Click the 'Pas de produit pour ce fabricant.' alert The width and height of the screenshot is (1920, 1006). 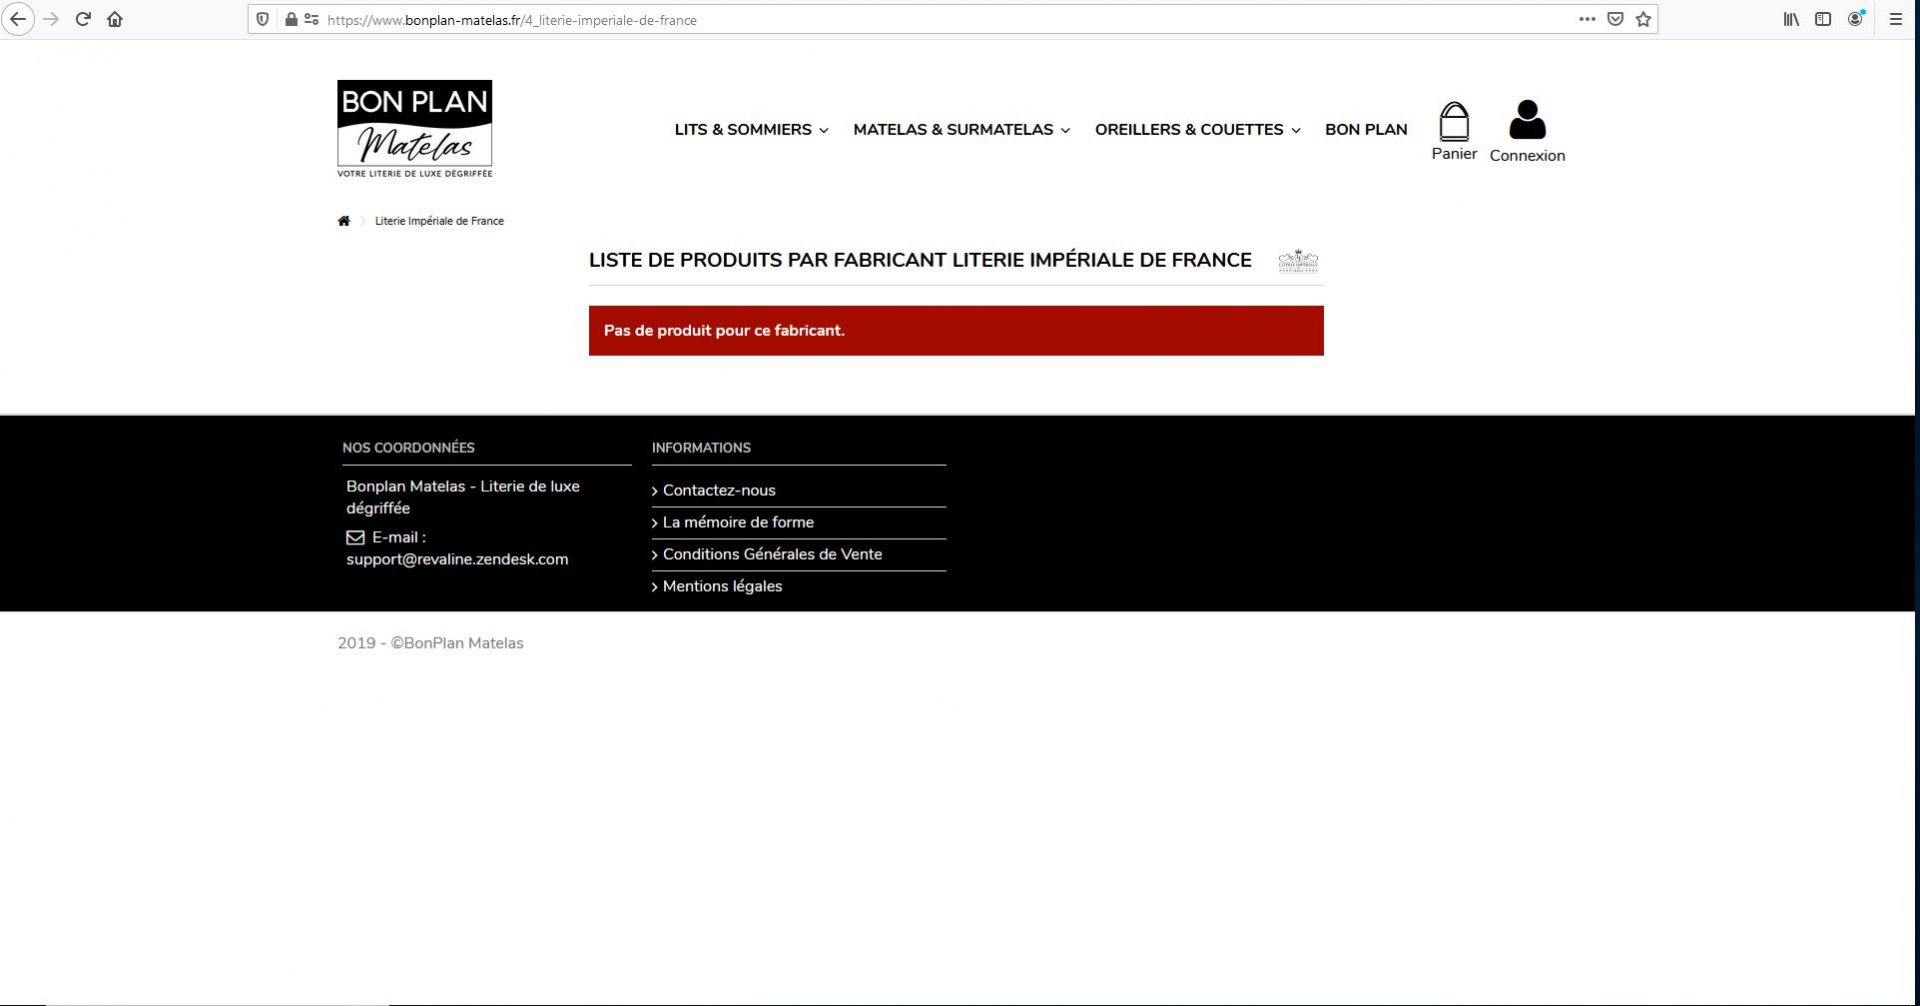tap(956, 331)
